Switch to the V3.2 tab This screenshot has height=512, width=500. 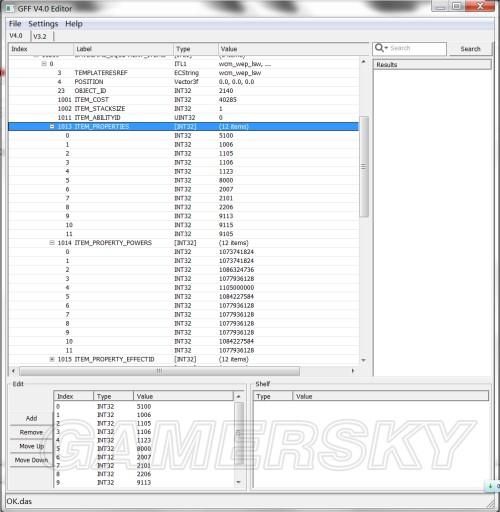coord(40,36)
